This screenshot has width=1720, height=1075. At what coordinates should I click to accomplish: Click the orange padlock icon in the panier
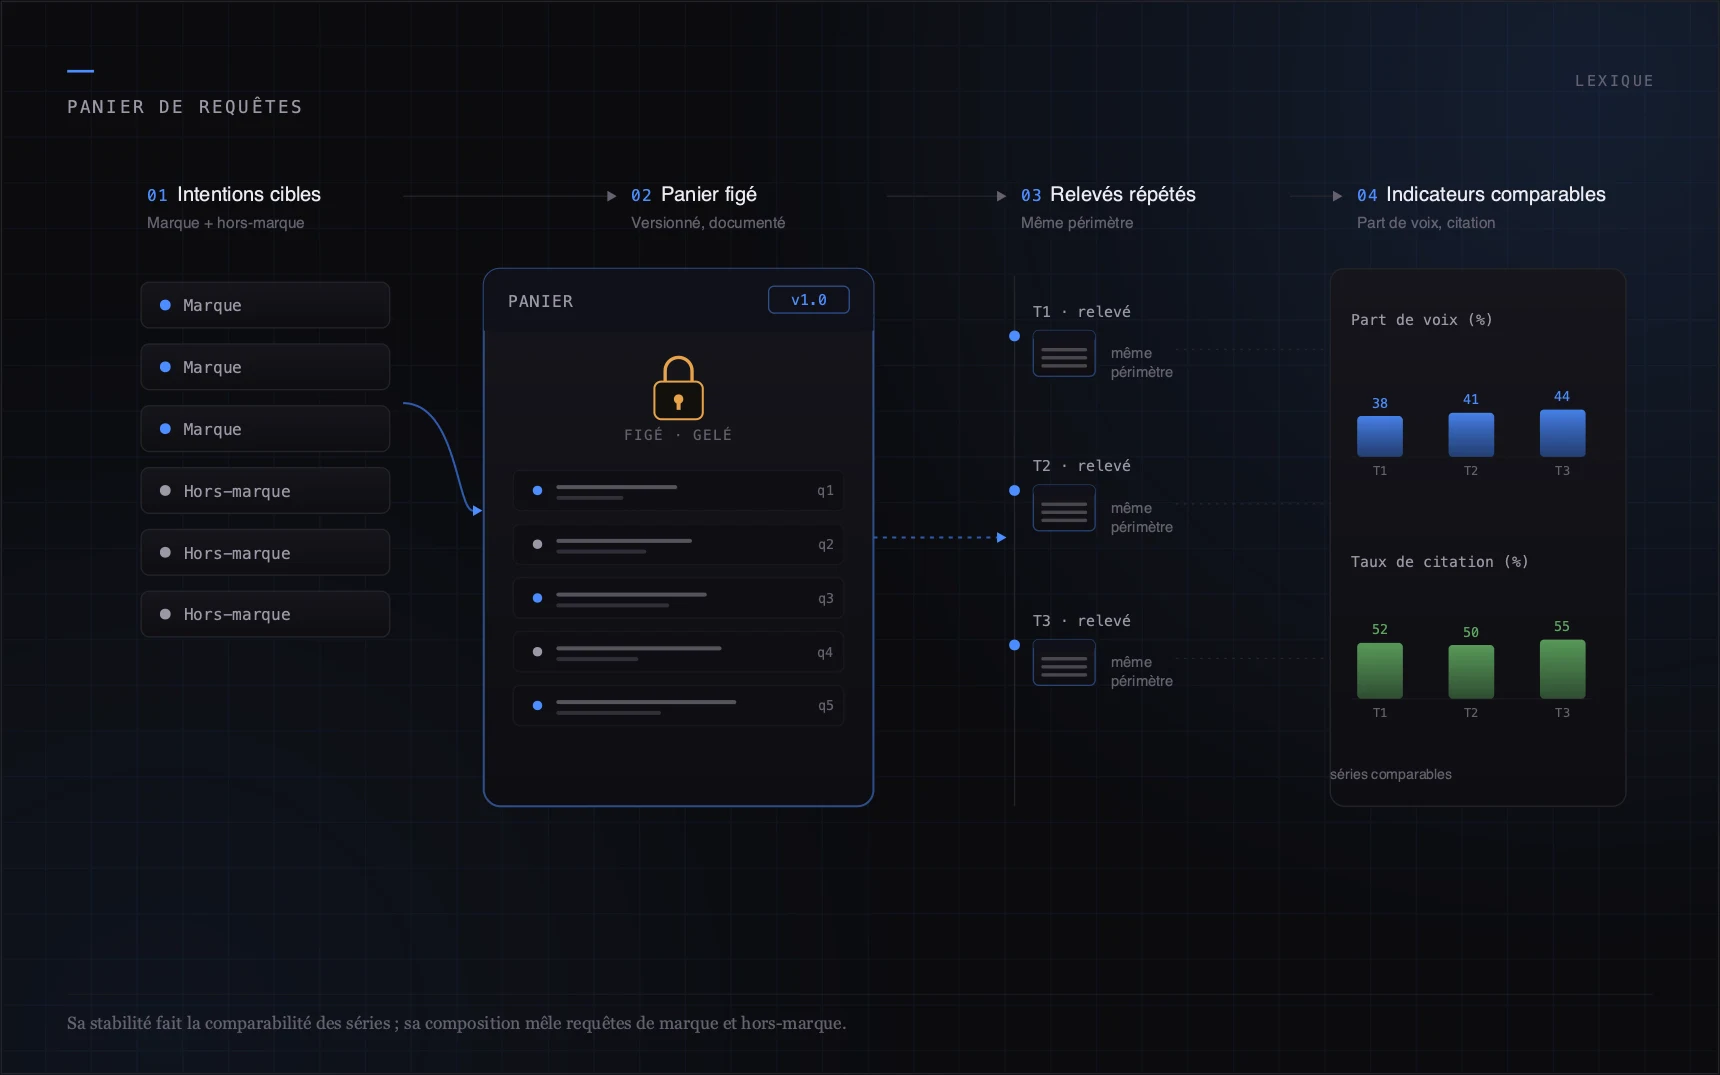click(x=678, y=388)
